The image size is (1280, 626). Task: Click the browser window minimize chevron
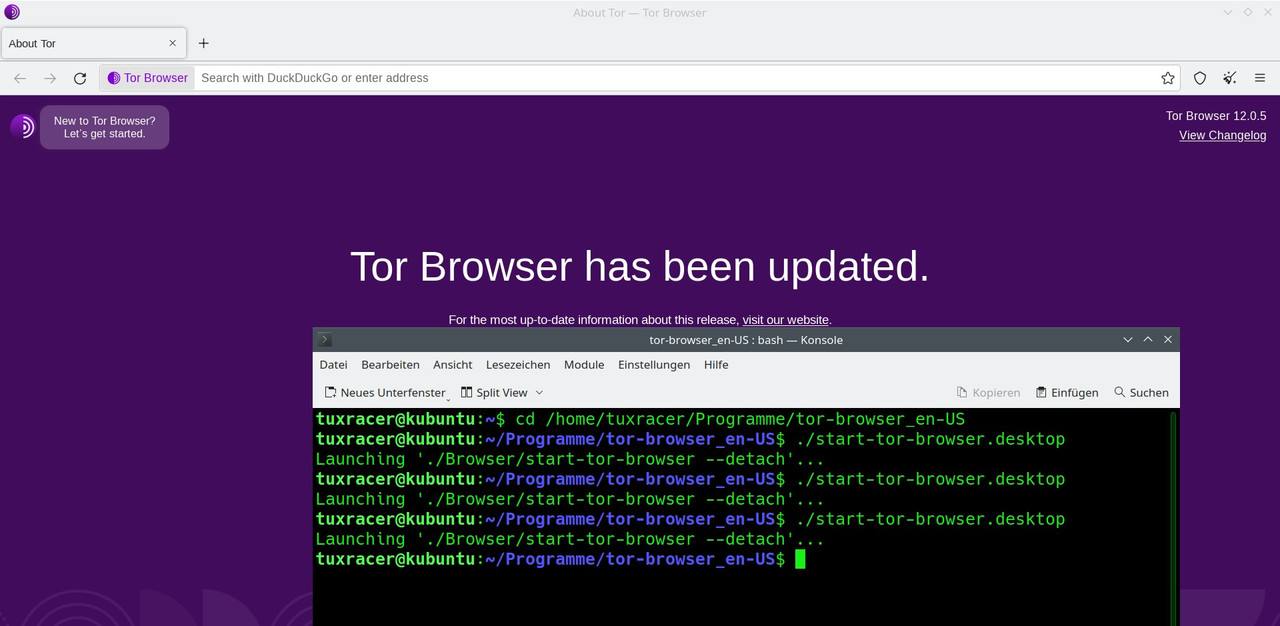(1228, 12)
